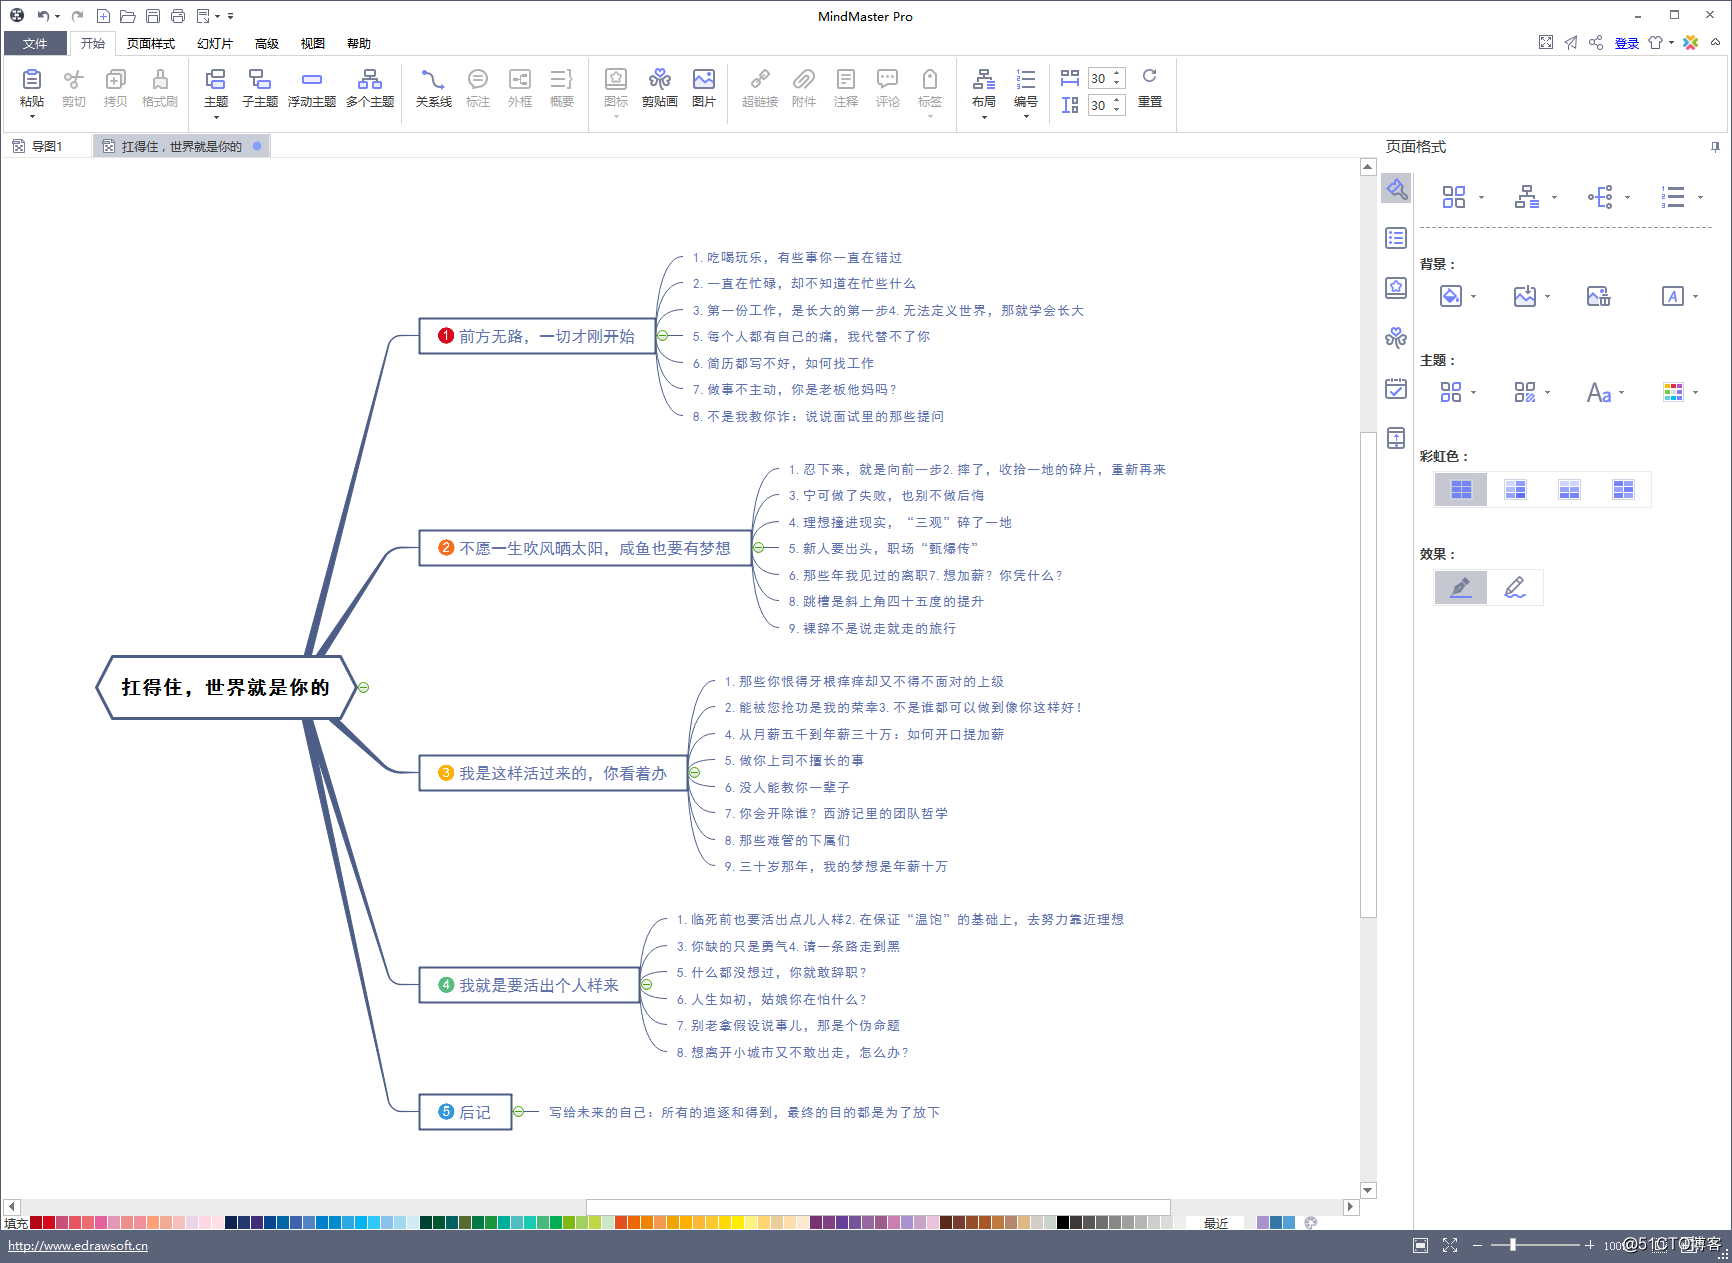Image resolution: width=1732 pixels, height=1263 pixels.
Task: Collapse branch '我是这样活过来的'
Action: pyautogui.click(x=695, y=773)
